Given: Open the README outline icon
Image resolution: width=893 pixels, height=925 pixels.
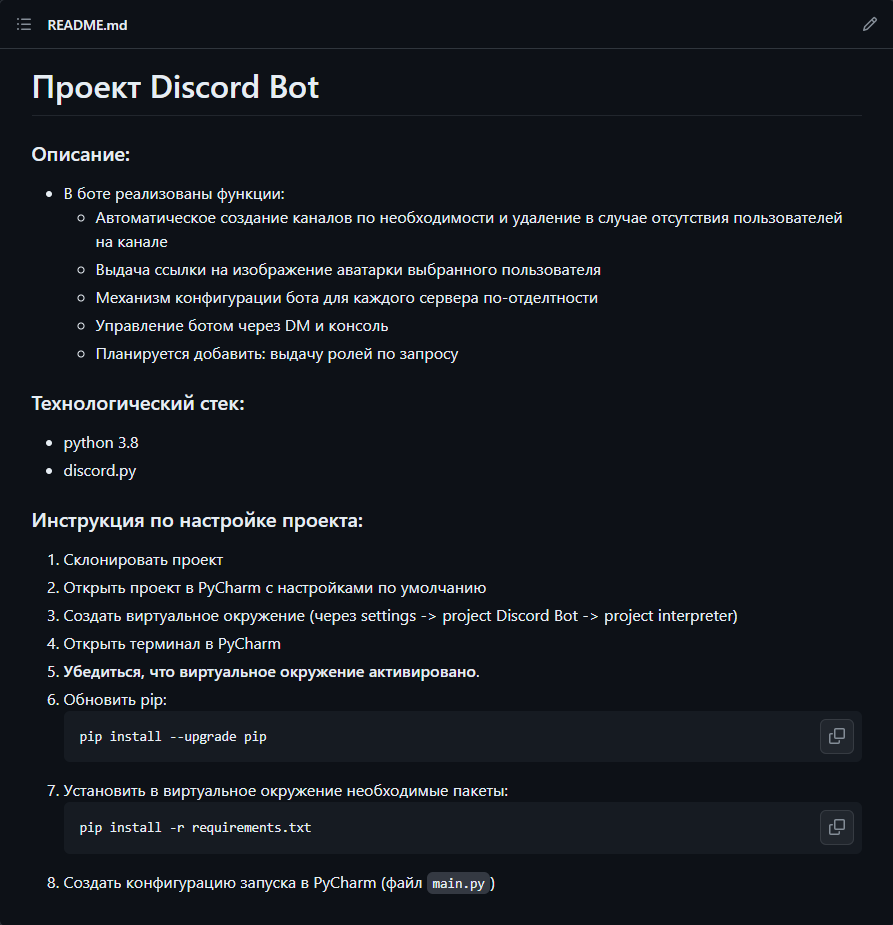Looking at the screenshot, I should pyautogui.click(x=24, y=25).
